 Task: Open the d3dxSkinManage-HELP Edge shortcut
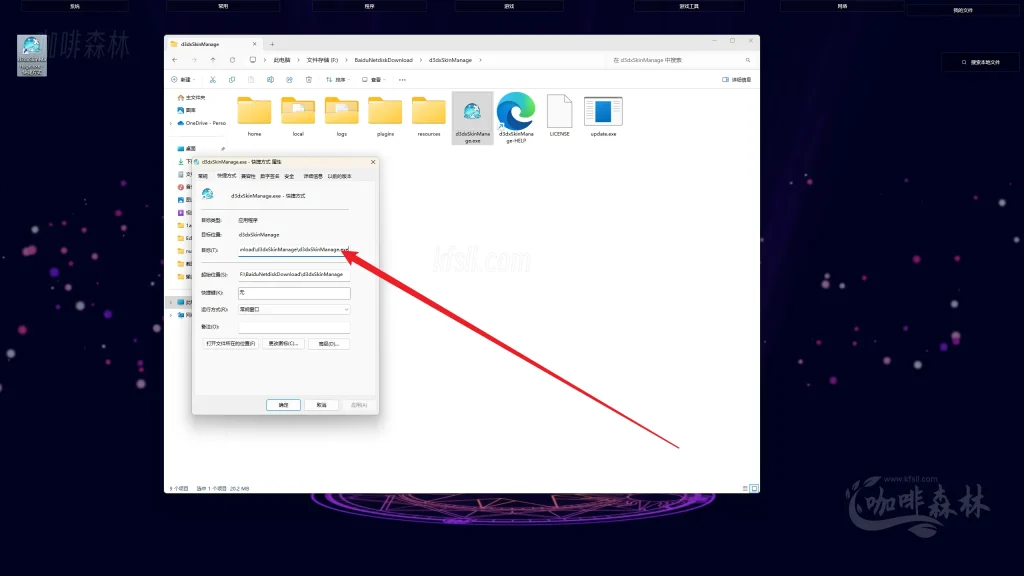click(515, 113)
